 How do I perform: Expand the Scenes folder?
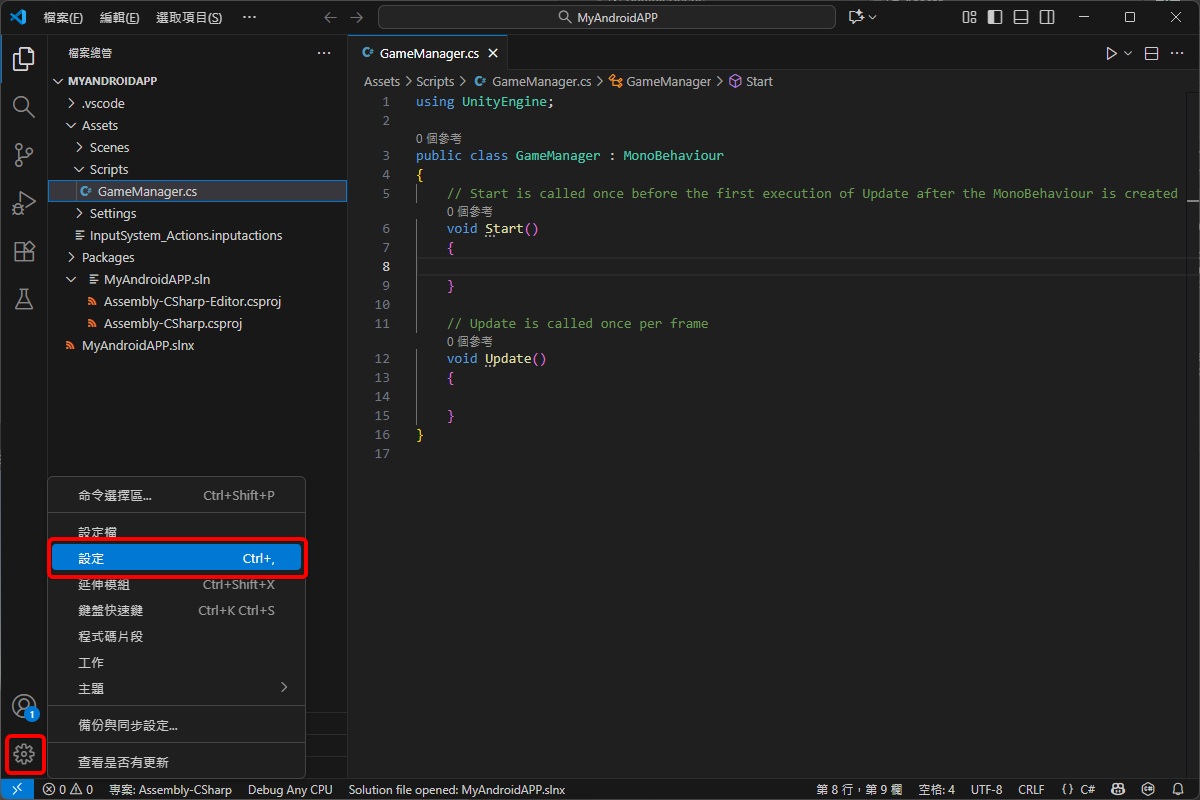(109, 147)
